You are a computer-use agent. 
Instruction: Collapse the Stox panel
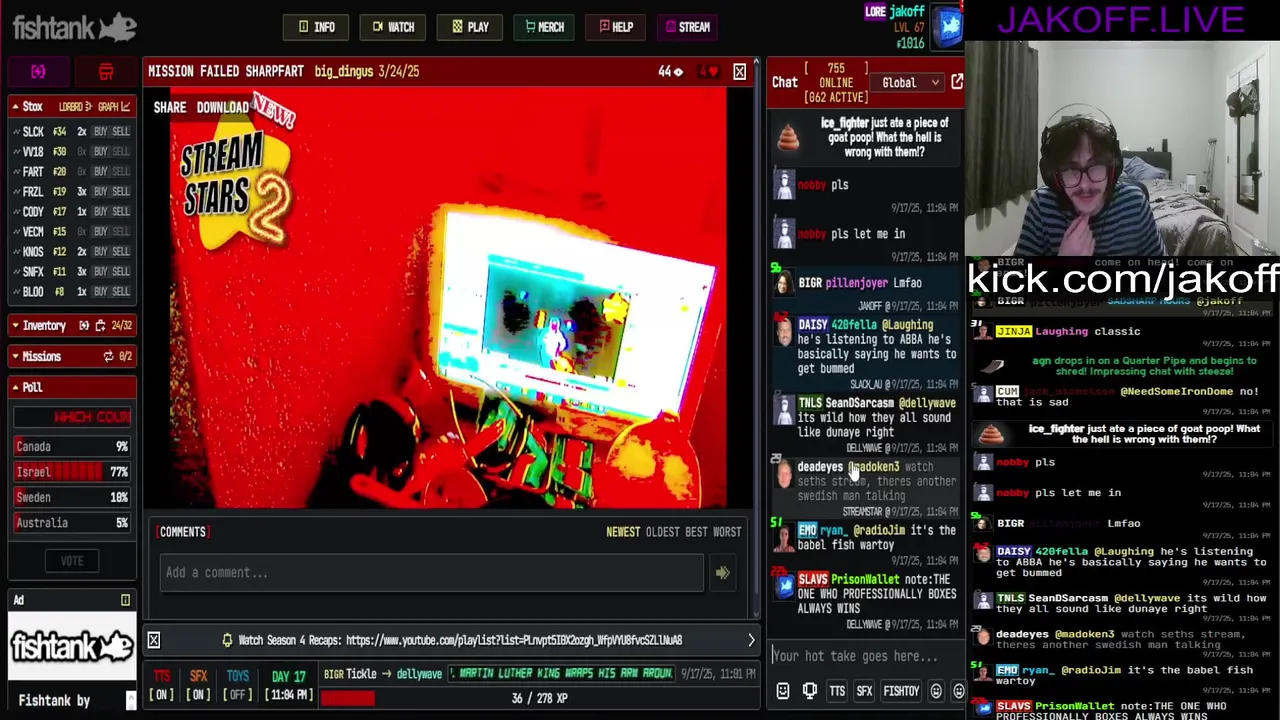15,107
